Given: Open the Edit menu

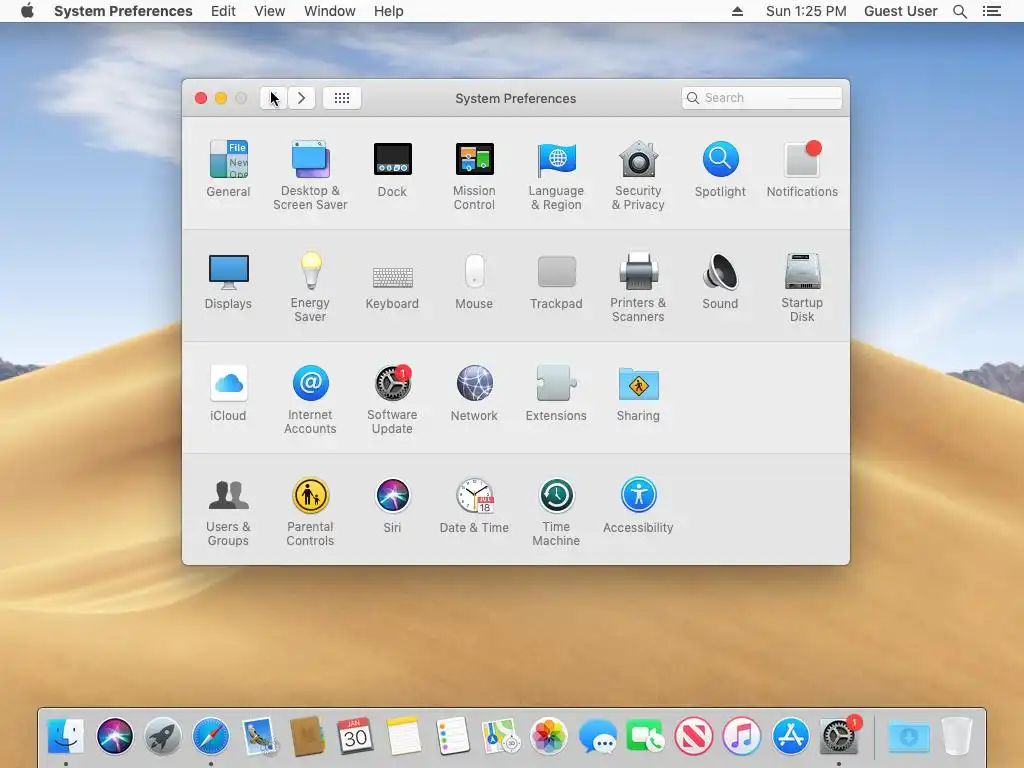Looking at the screenshot, I should coord(223,11).
